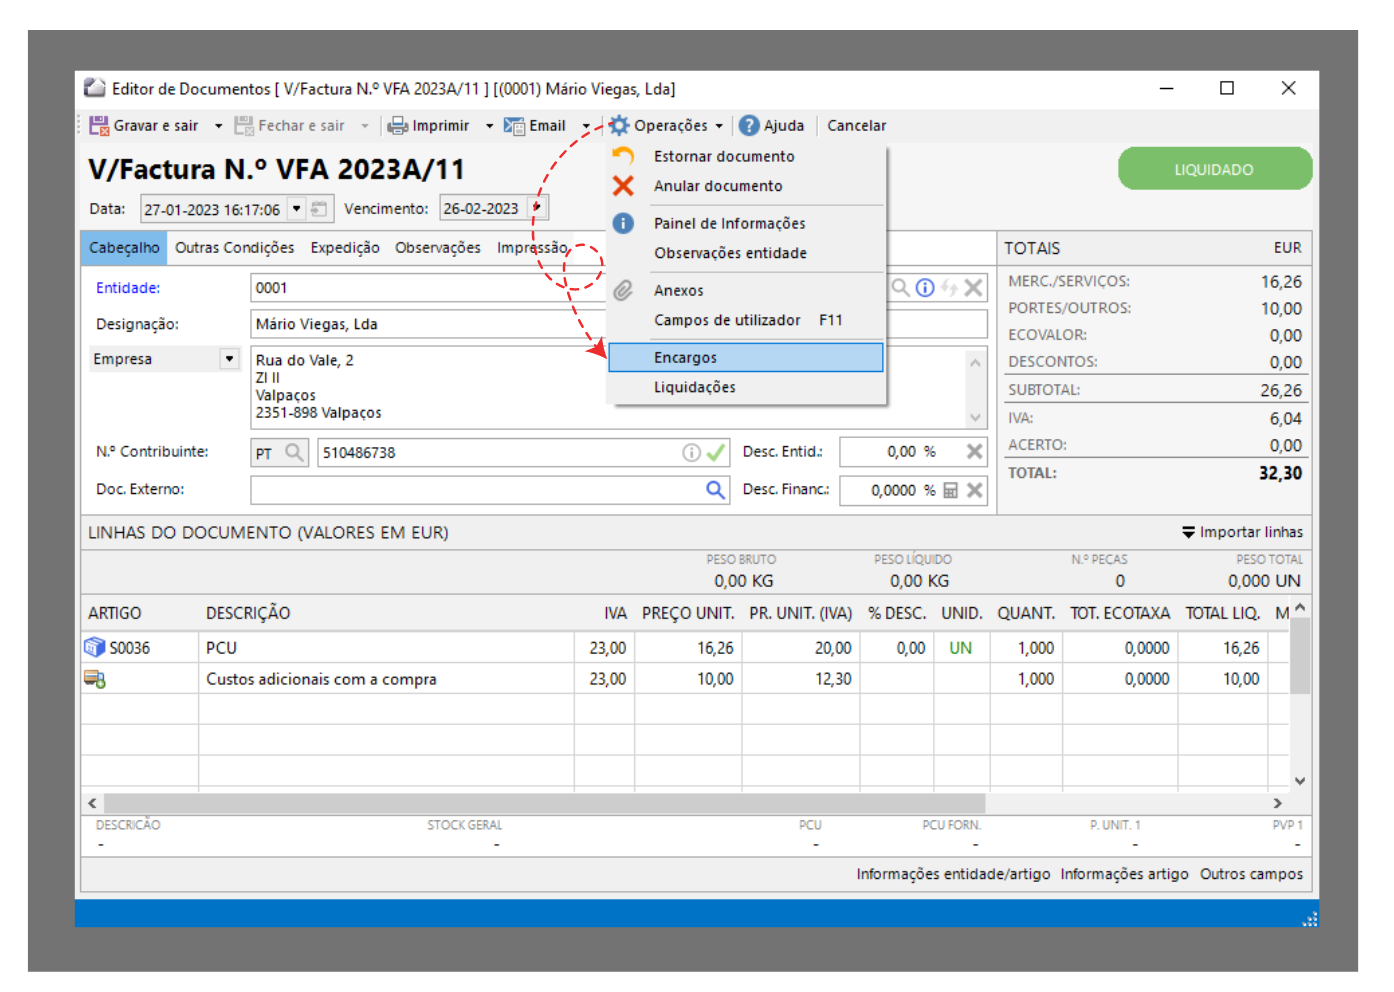
Task: Clear Desc. Entid. with its X icon
Action: 974,452
